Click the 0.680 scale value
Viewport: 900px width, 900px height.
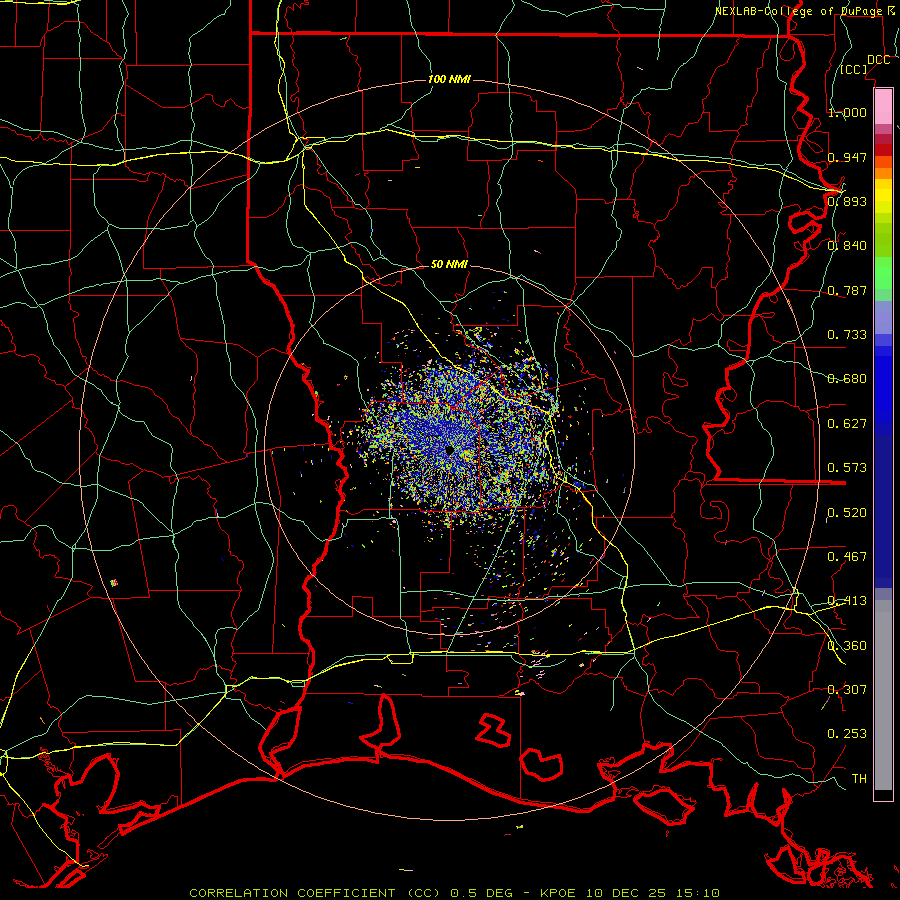[847, 379]
